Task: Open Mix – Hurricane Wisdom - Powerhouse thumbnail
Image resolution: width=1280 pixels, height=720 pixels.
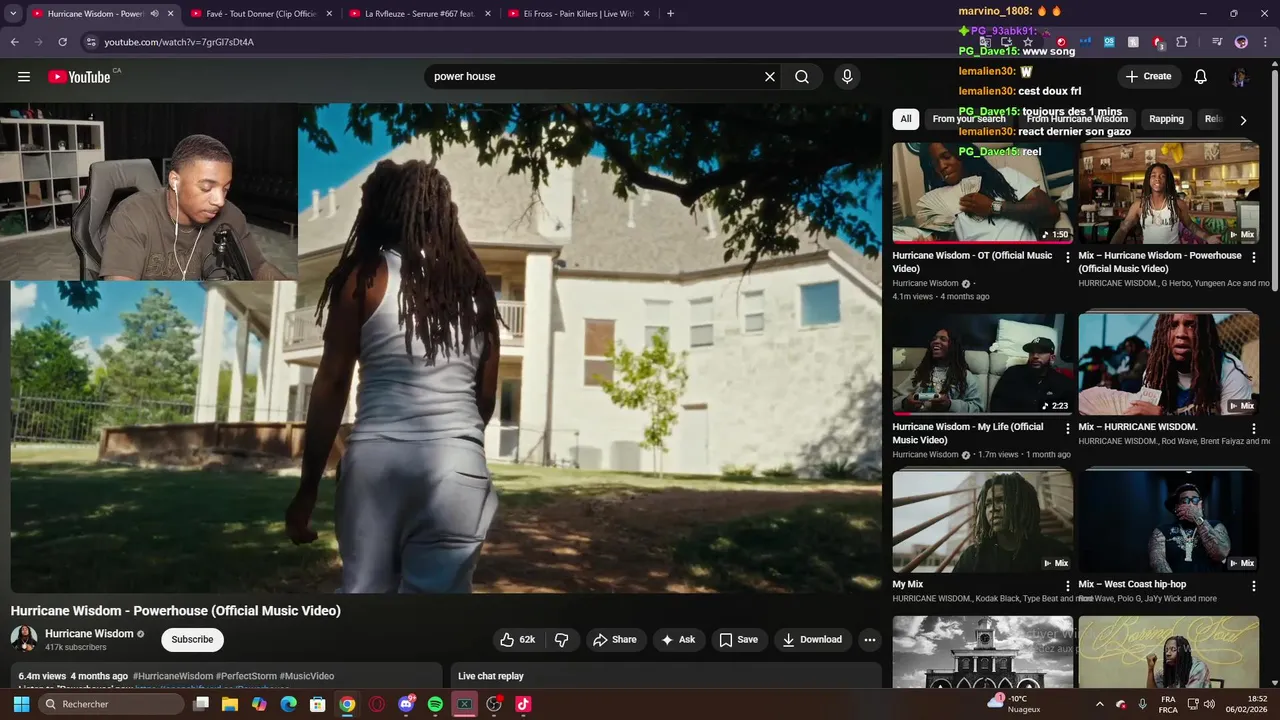Action: tap(1169, 192)
